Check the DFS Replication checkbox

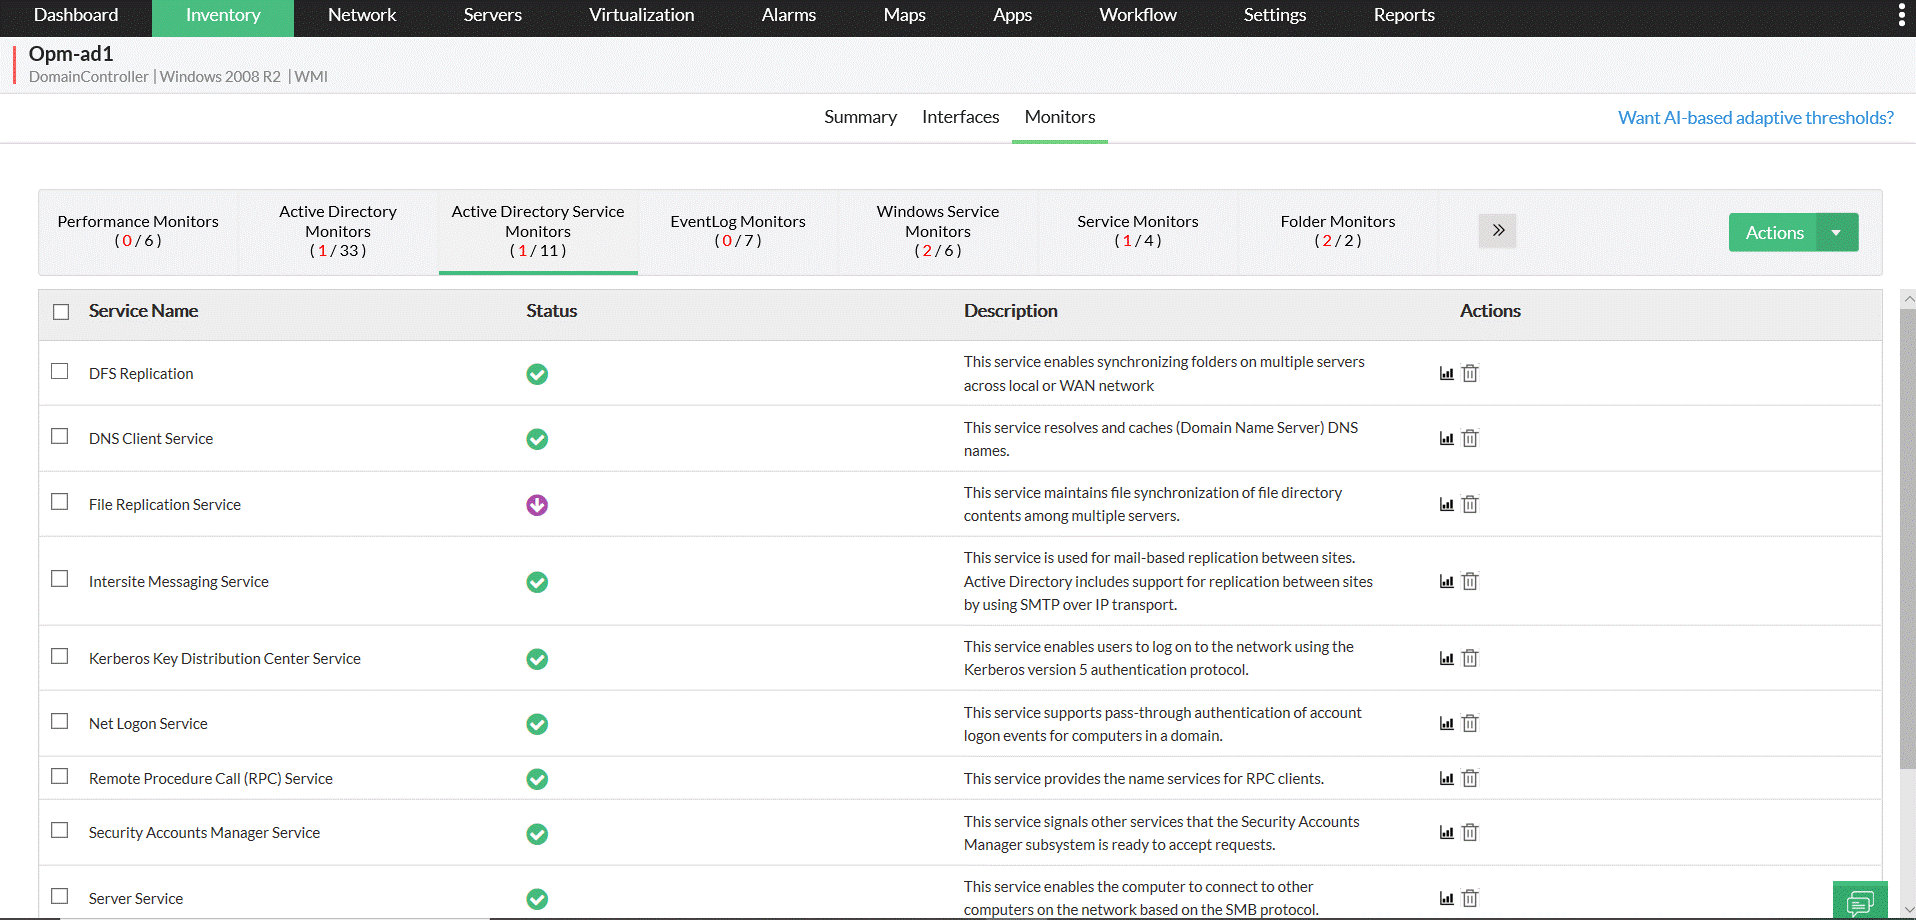tap(60, 372)
